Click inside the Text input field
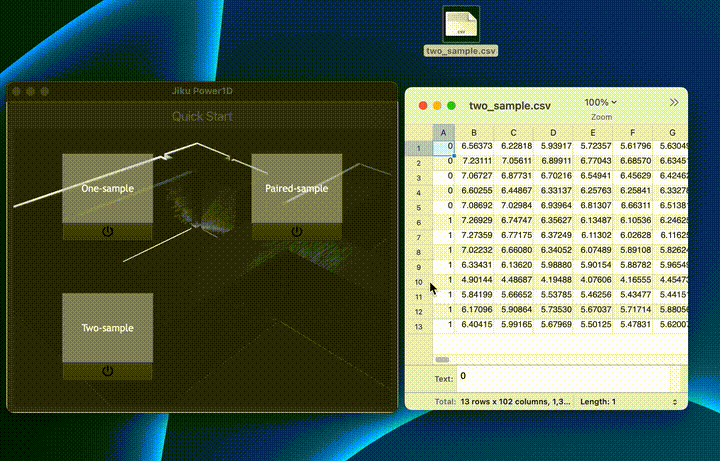This screenshot has height=461, width=720. coord(560,378)
